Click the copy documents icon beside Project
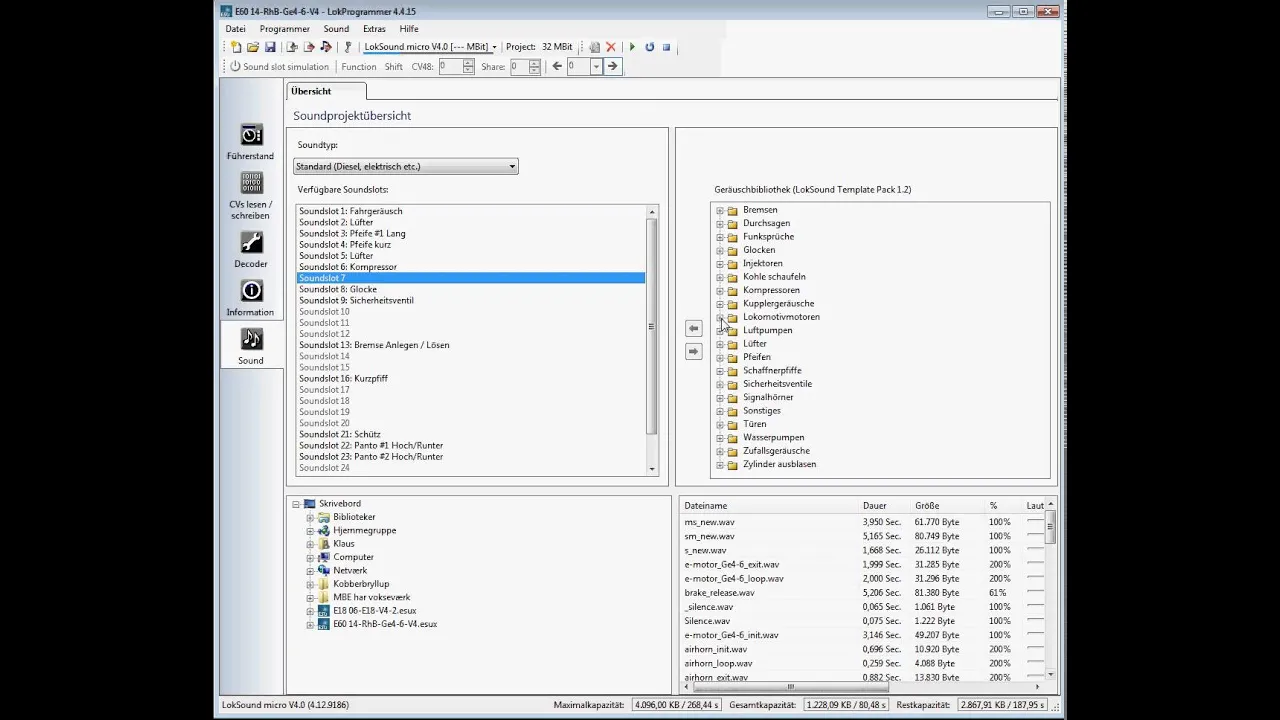The width and height of the screenshot is (1280, 720). pyautogui.click(x=594, y=47)
